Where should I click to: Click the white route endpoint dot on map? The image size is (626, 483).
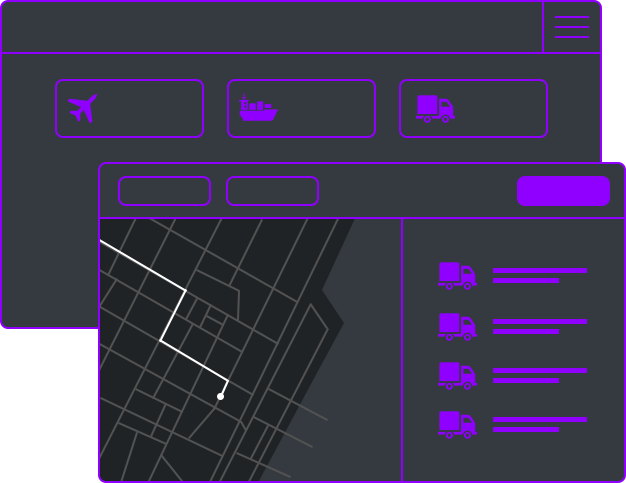pos(220,396)
